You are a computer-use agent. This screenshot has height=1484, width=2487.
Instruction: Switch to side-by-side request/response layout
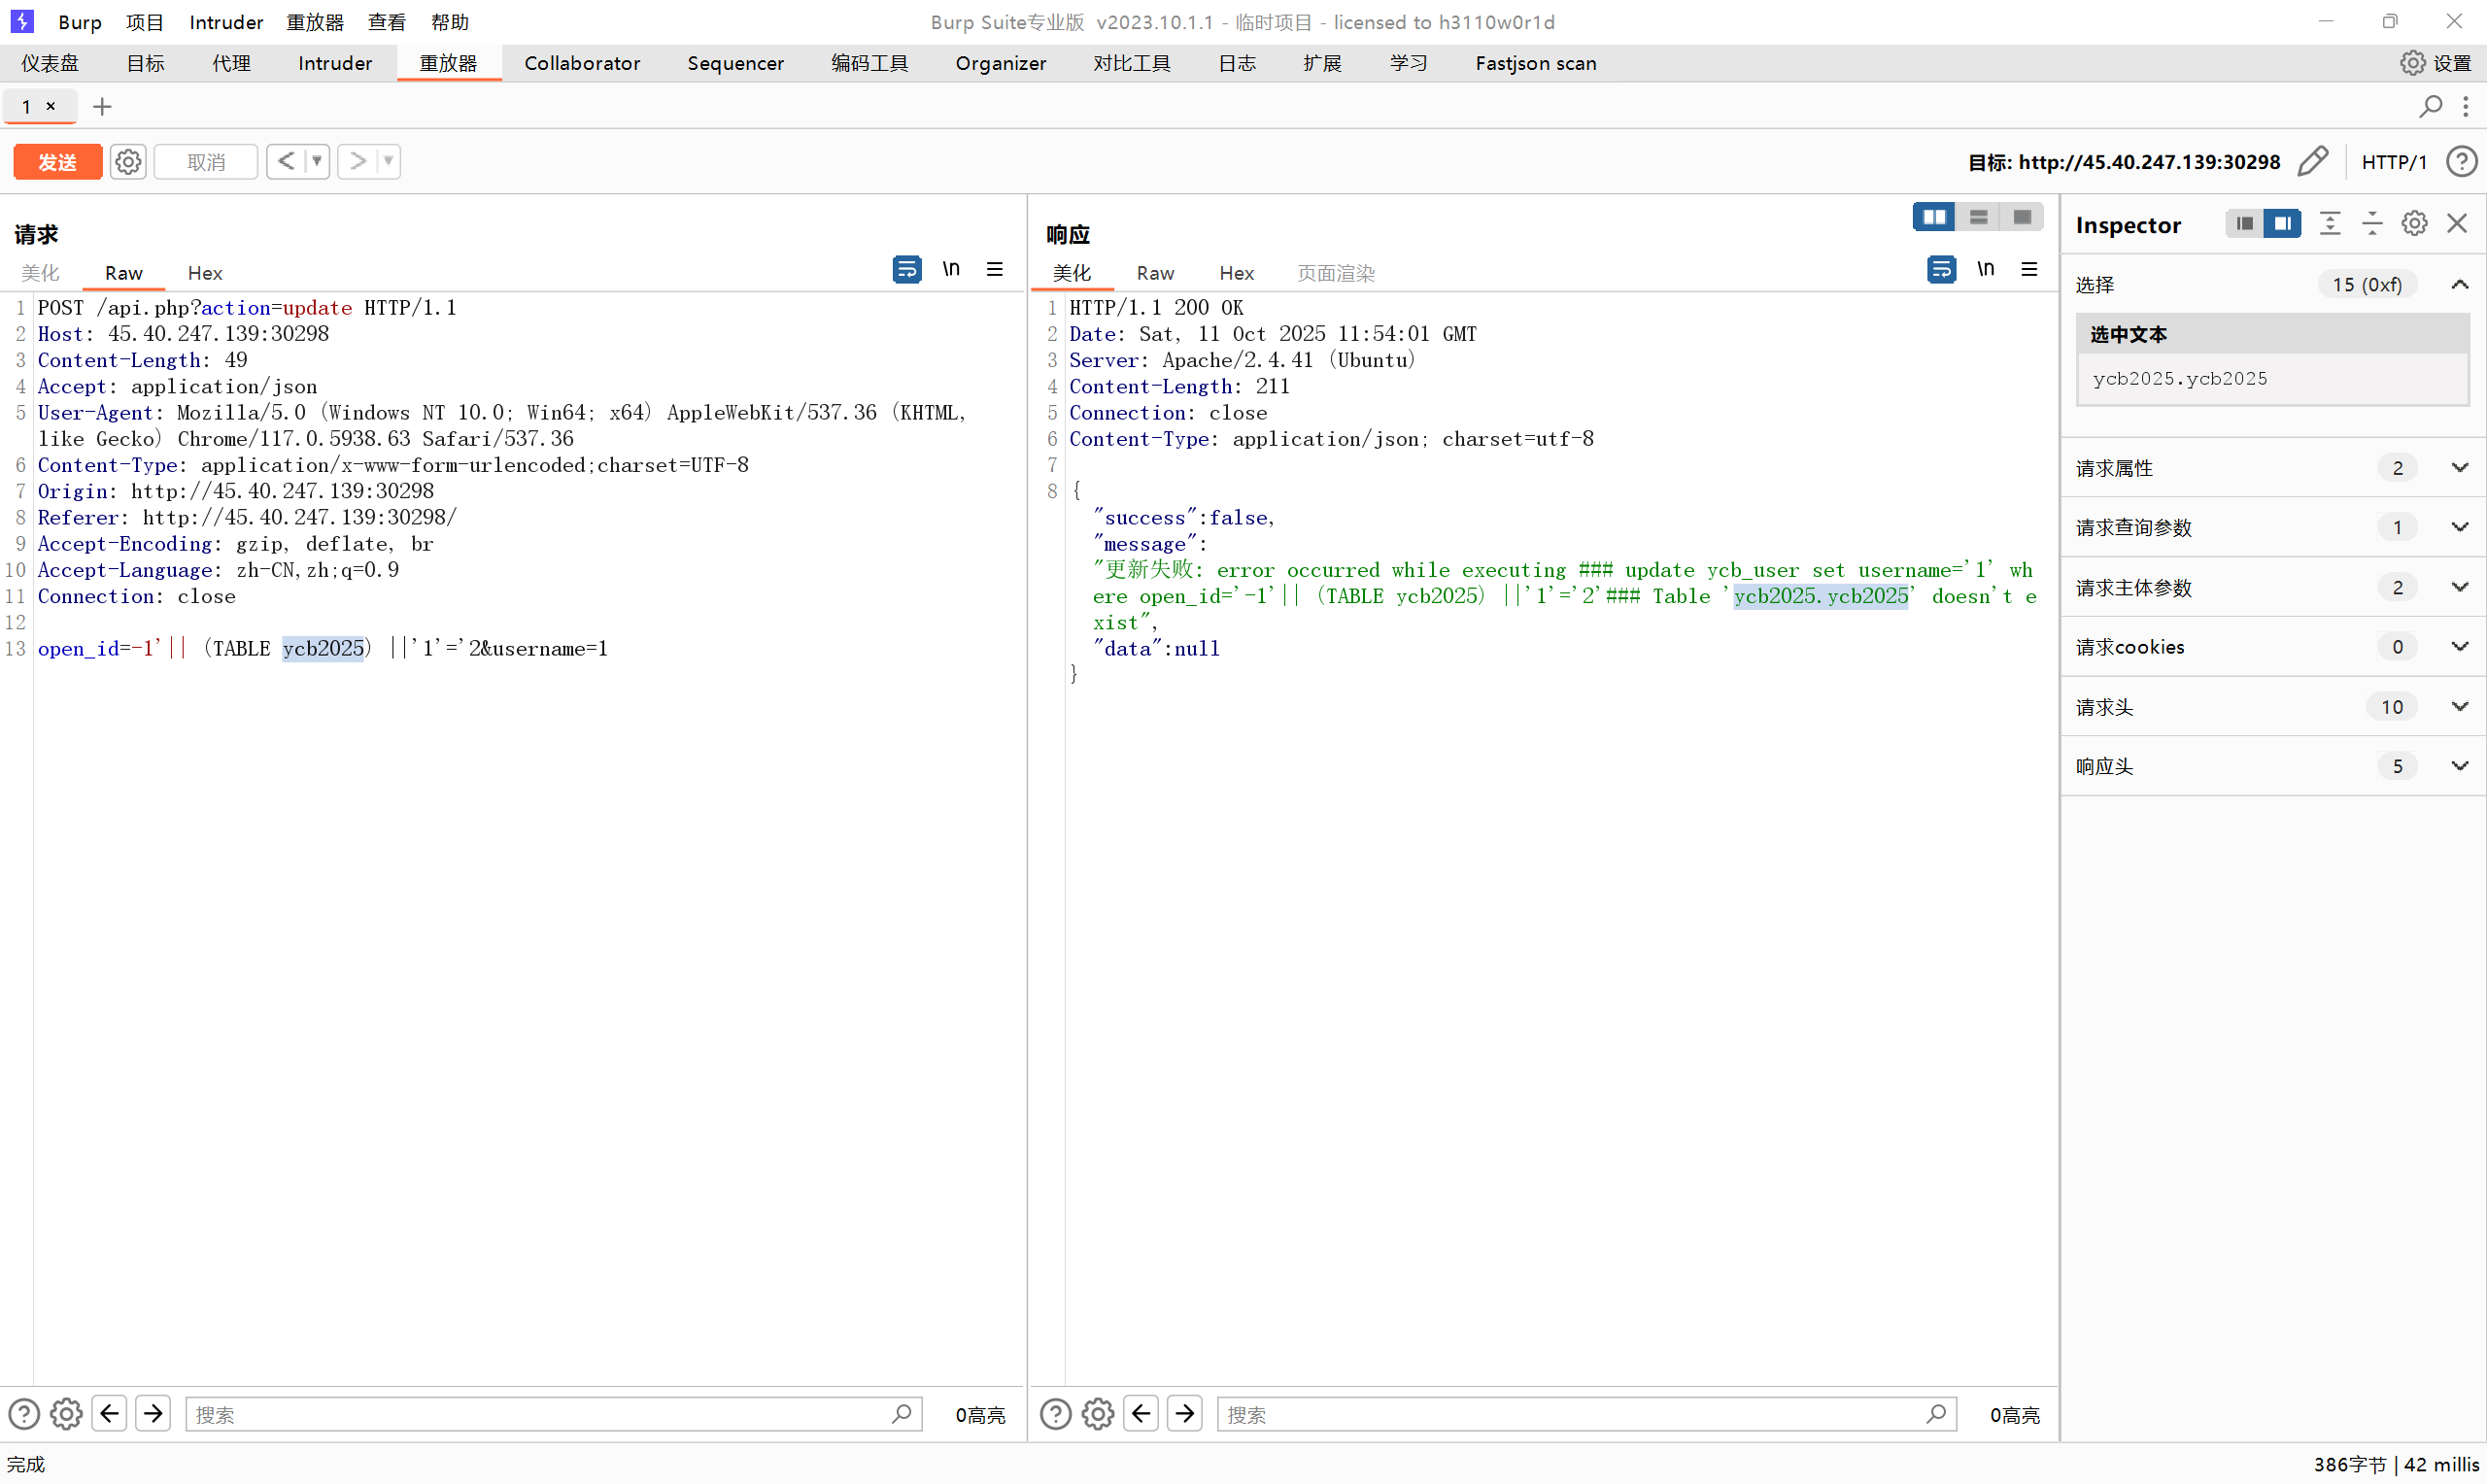click(1934, 217)
